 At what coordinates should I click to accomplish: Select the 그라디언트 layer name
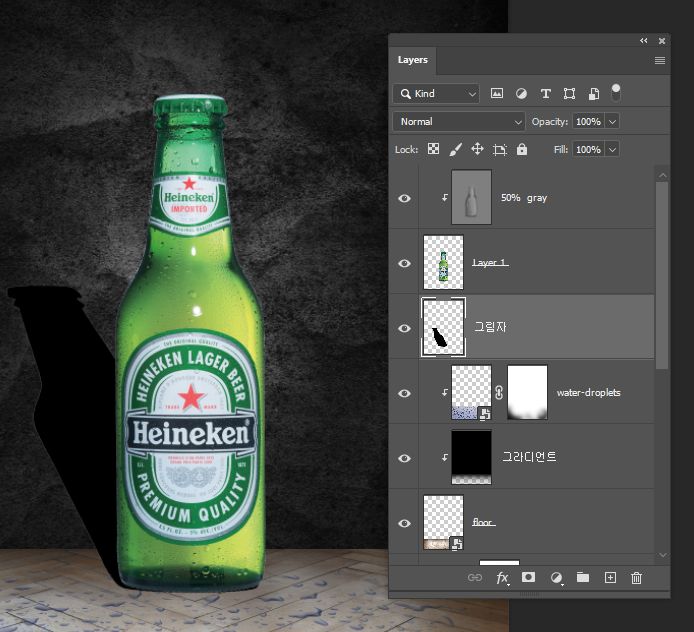(529, 457)
